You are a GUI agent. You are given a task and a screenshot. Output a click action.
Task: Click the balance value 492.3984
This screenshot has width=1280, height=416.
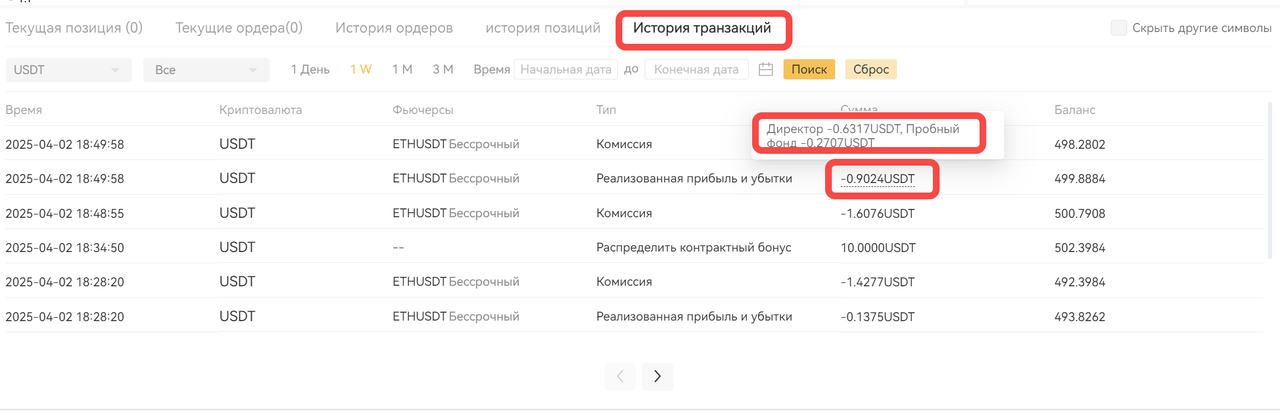pos(1079,282)
